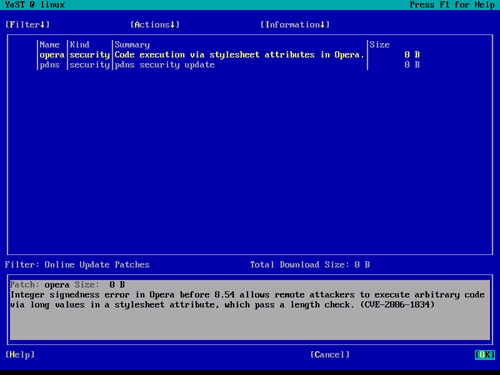The image size is (500, 375).
Task: Click summary 'pdns security update'
Action: pos(165,65)
